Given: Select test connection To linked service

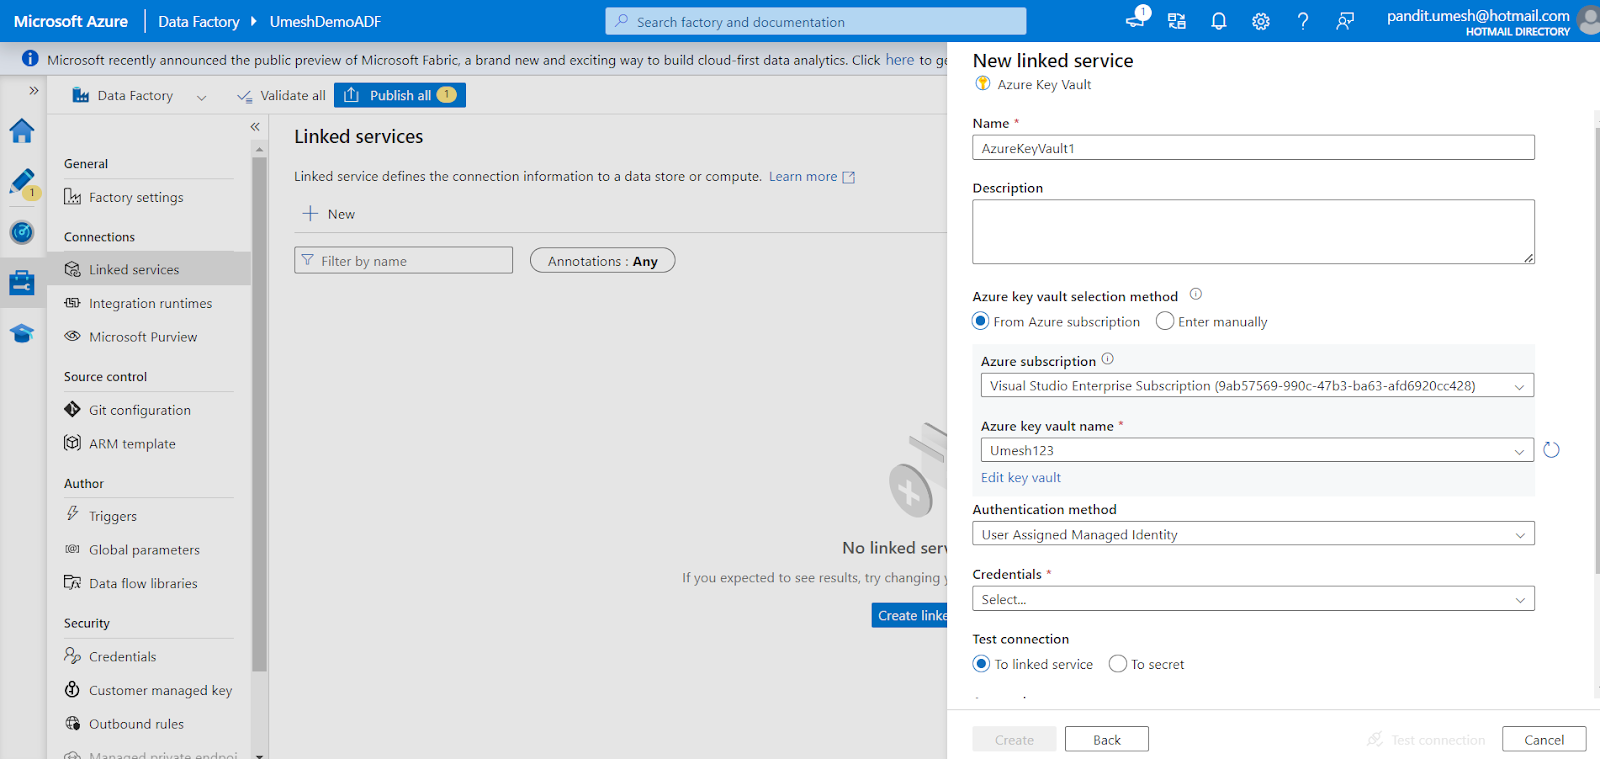Looking at the screenshot, I should click(x=981, y=664).
